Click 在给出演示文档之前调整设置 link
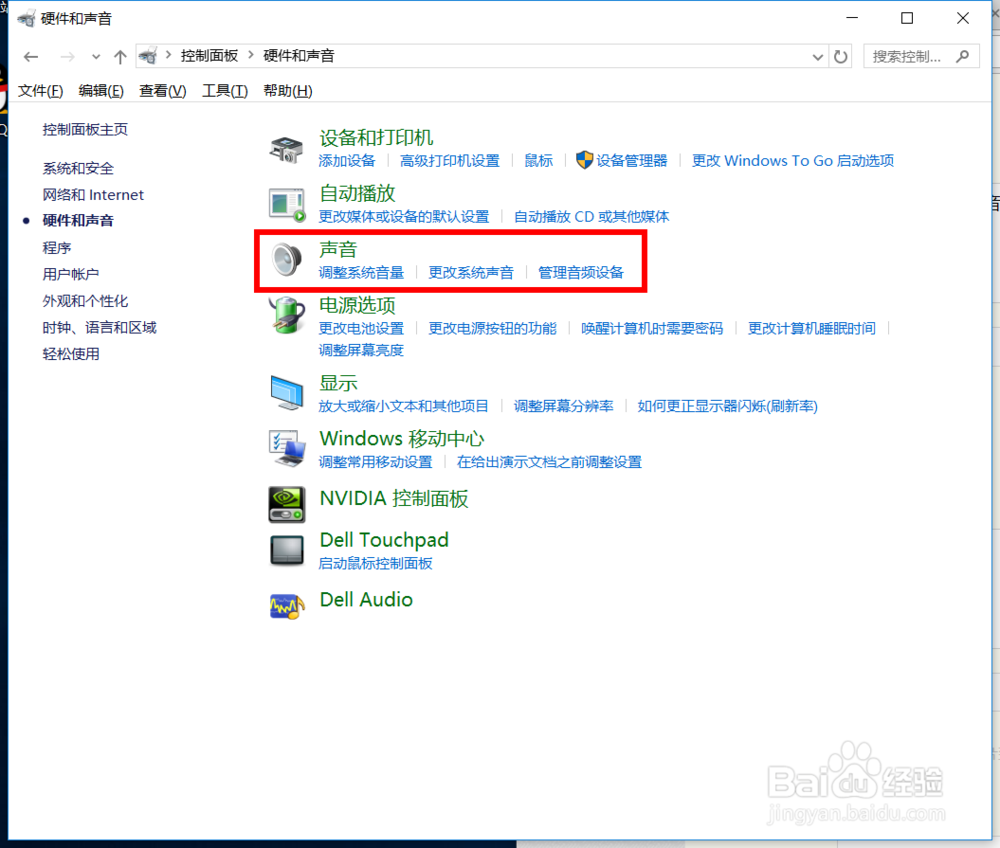This screenshot has width=1000, height=848. click(549, 462)
